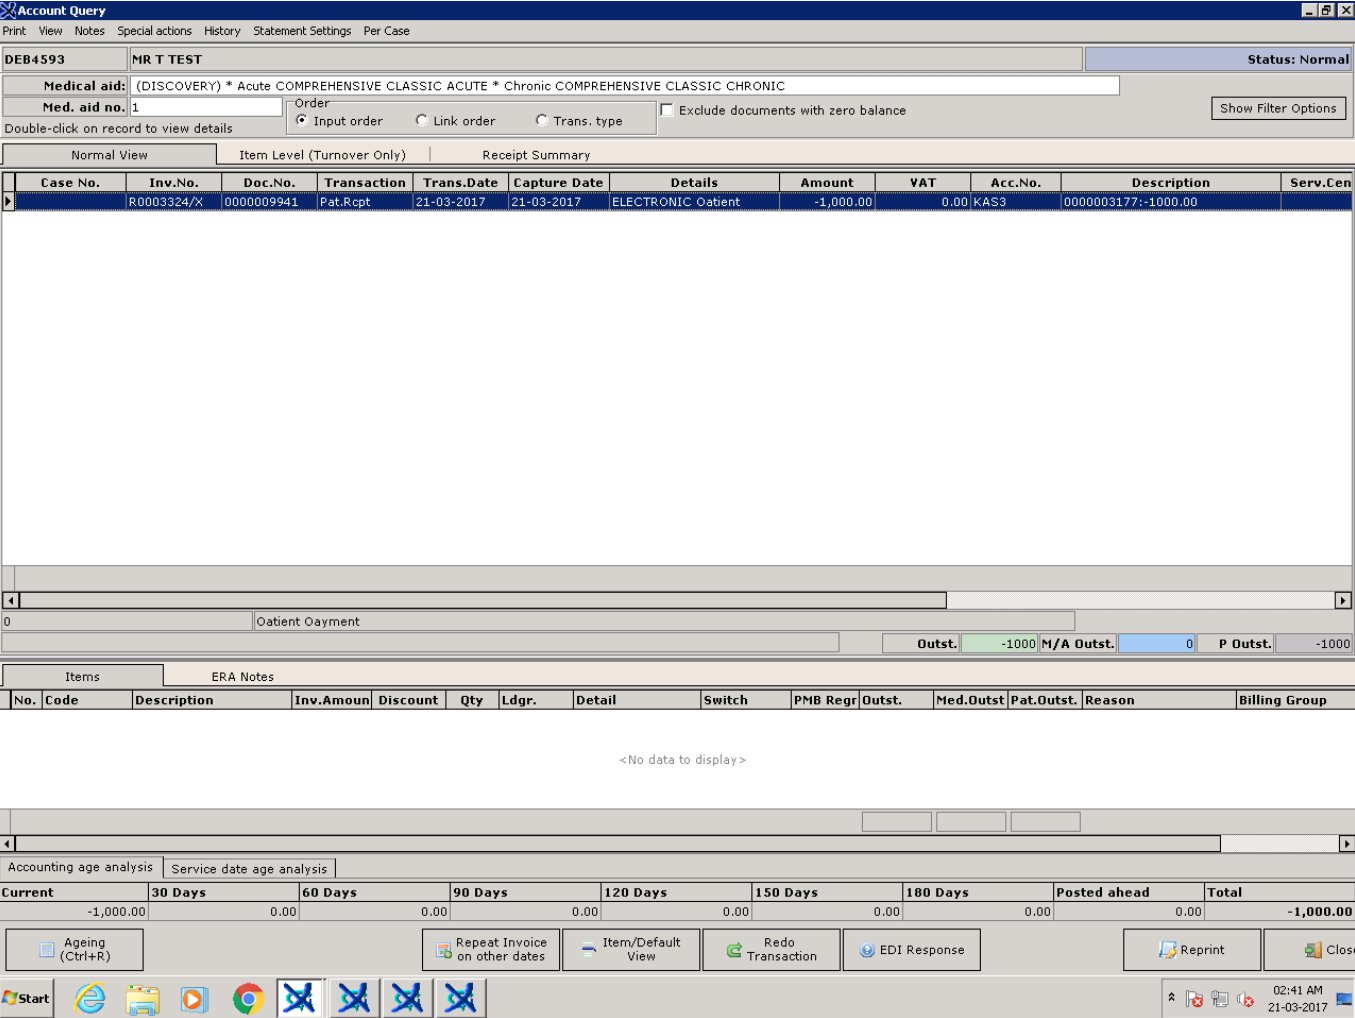Launch Google Chrome from the taskbar
1355x1018 pixels.
[x=248, y=997]
